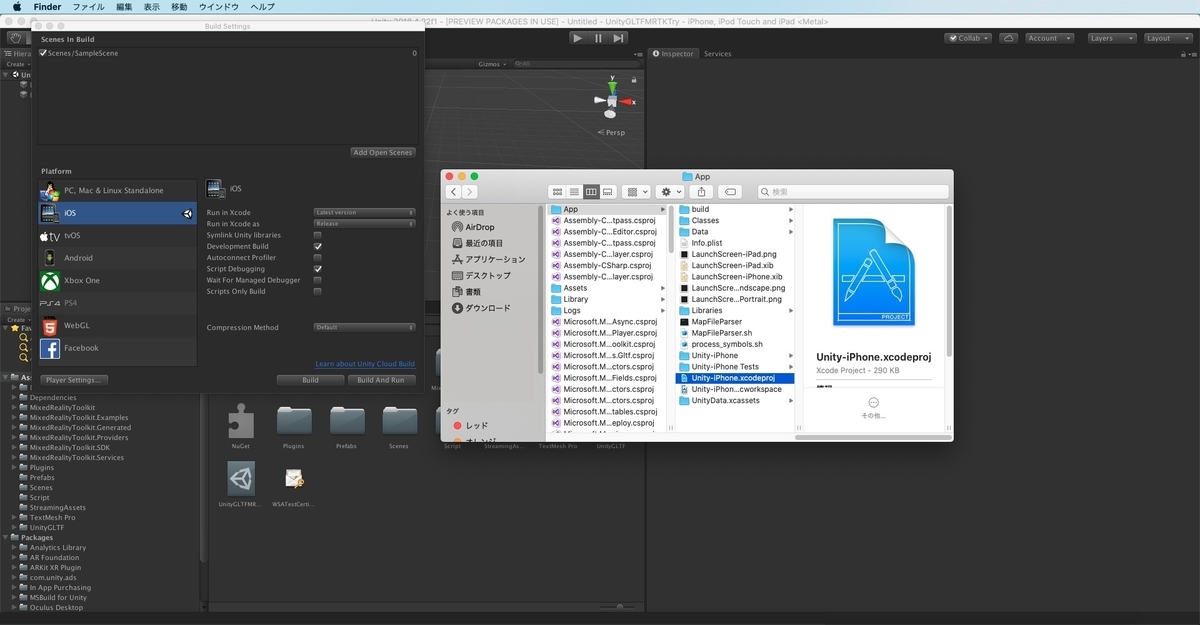Click the Add Open Scenes button
This screenshot has height=625, width=1200.
pyautogui.click(x=383, y=152)
